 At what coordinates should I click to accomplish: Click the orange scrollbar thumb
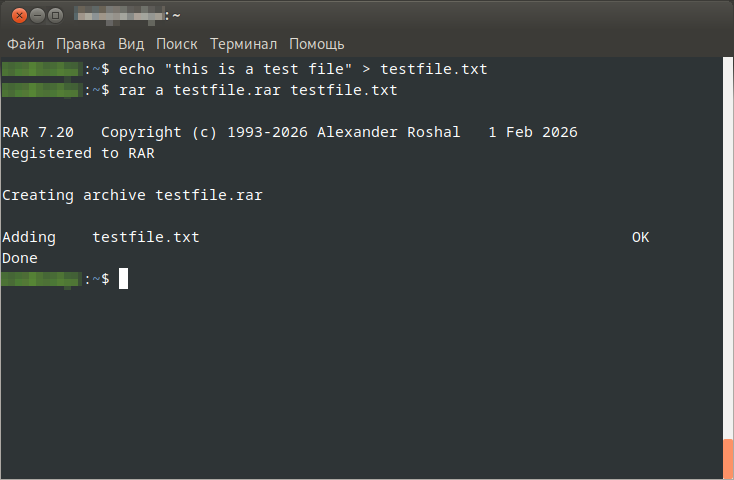728,458
